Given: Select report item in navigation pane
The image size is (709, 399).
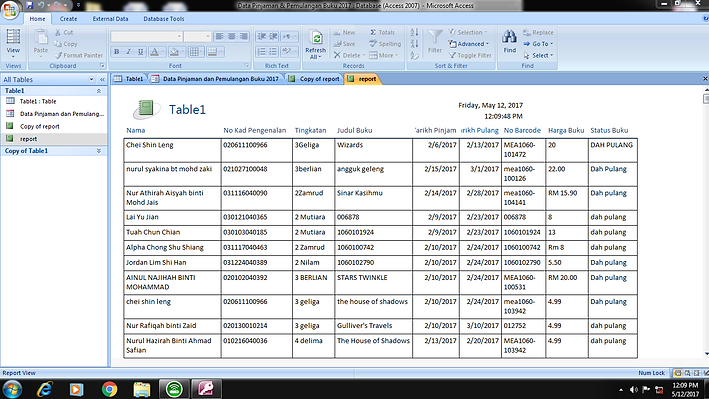Looking at the screenshot, I should pos(54,139).
